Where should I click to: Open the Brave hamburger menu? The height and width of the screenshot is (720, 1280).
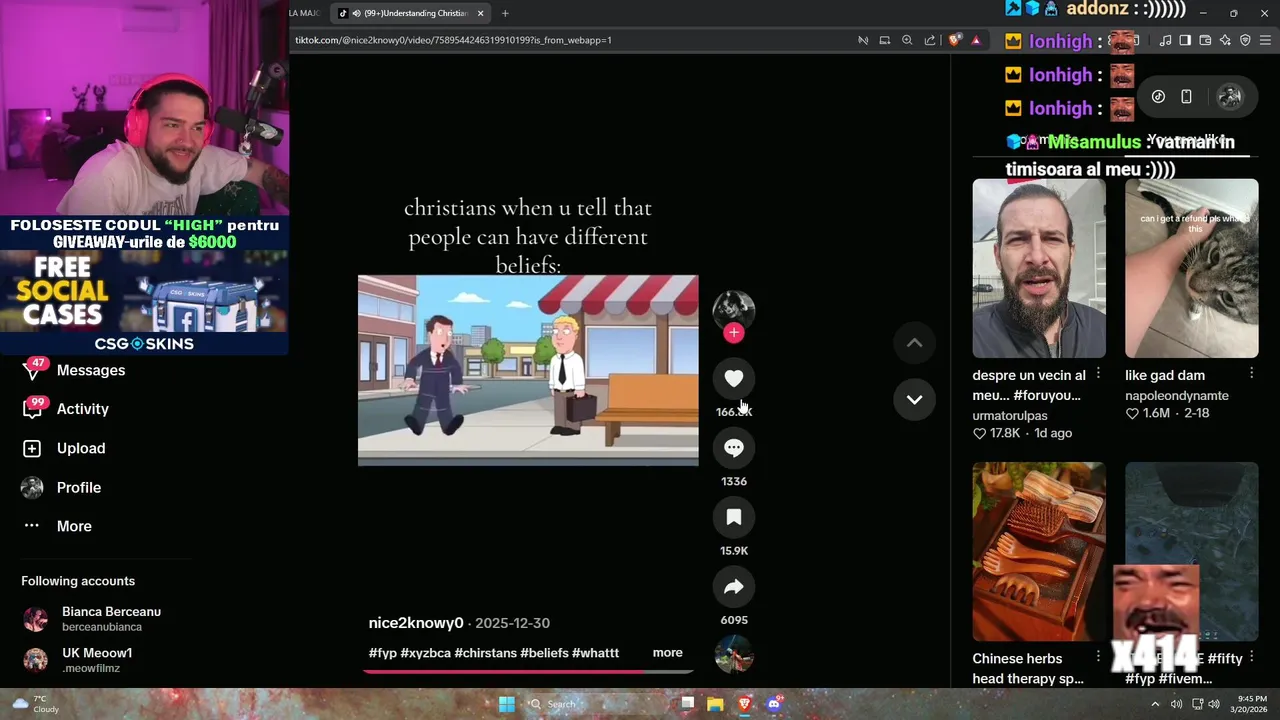coord(1266,40)
